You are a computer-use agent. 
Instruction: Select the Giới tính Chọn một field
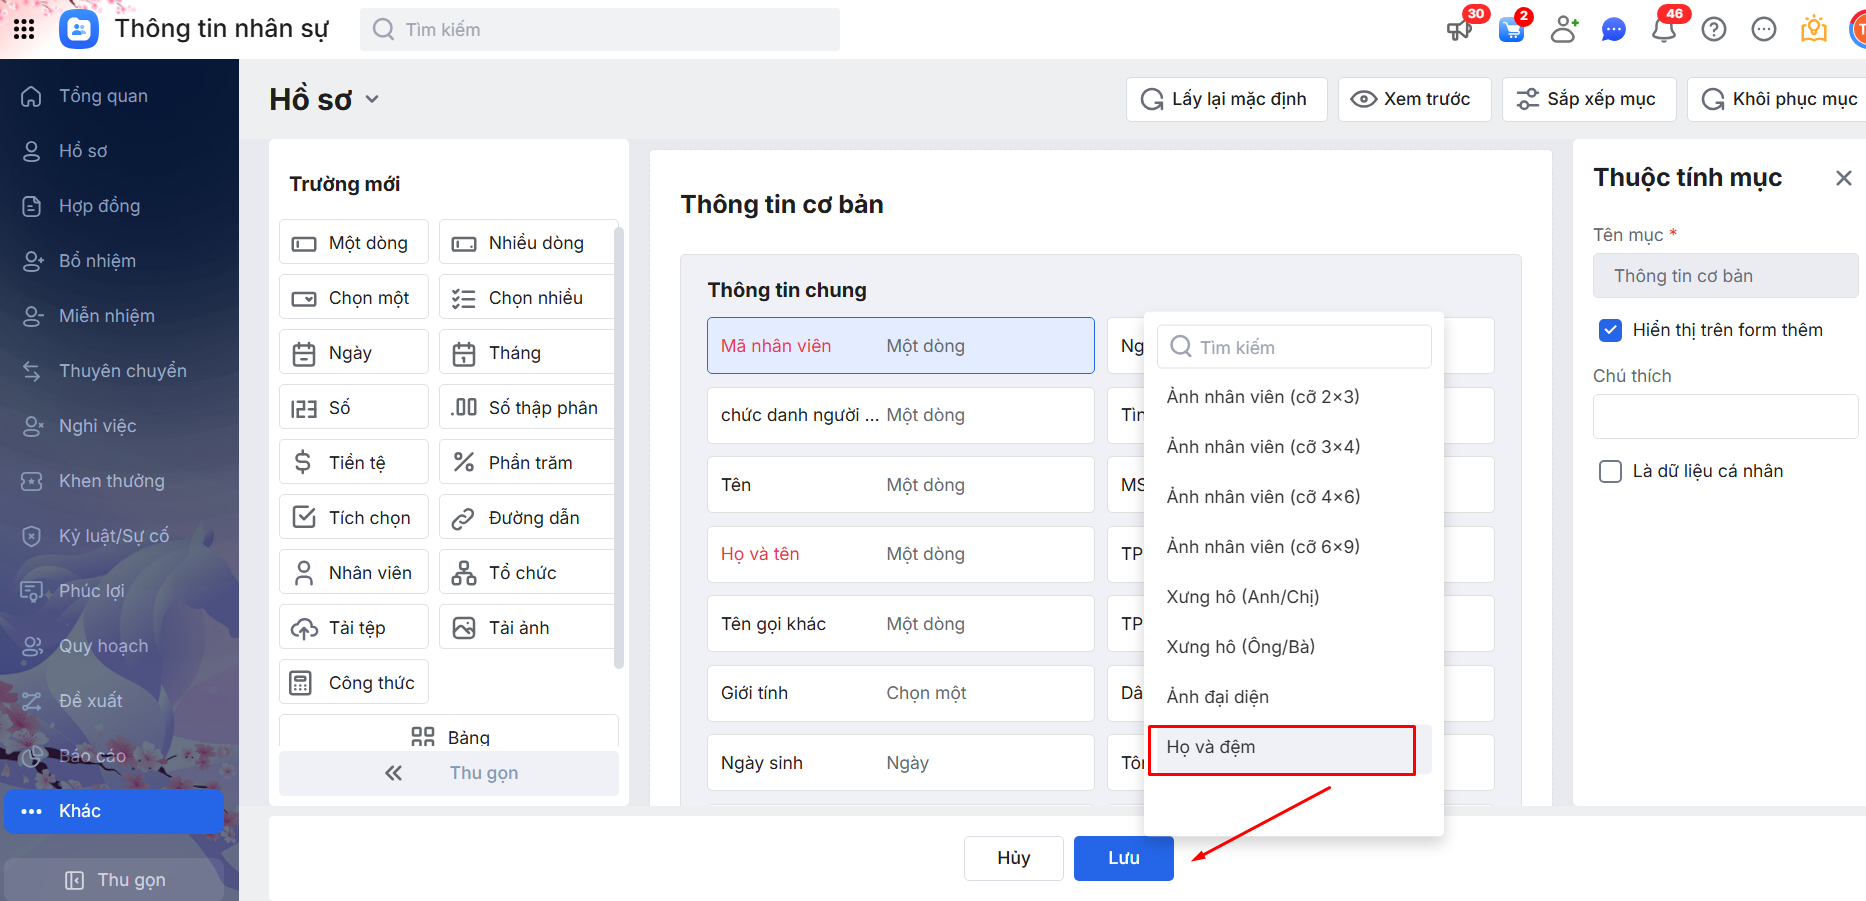point(901,693)
